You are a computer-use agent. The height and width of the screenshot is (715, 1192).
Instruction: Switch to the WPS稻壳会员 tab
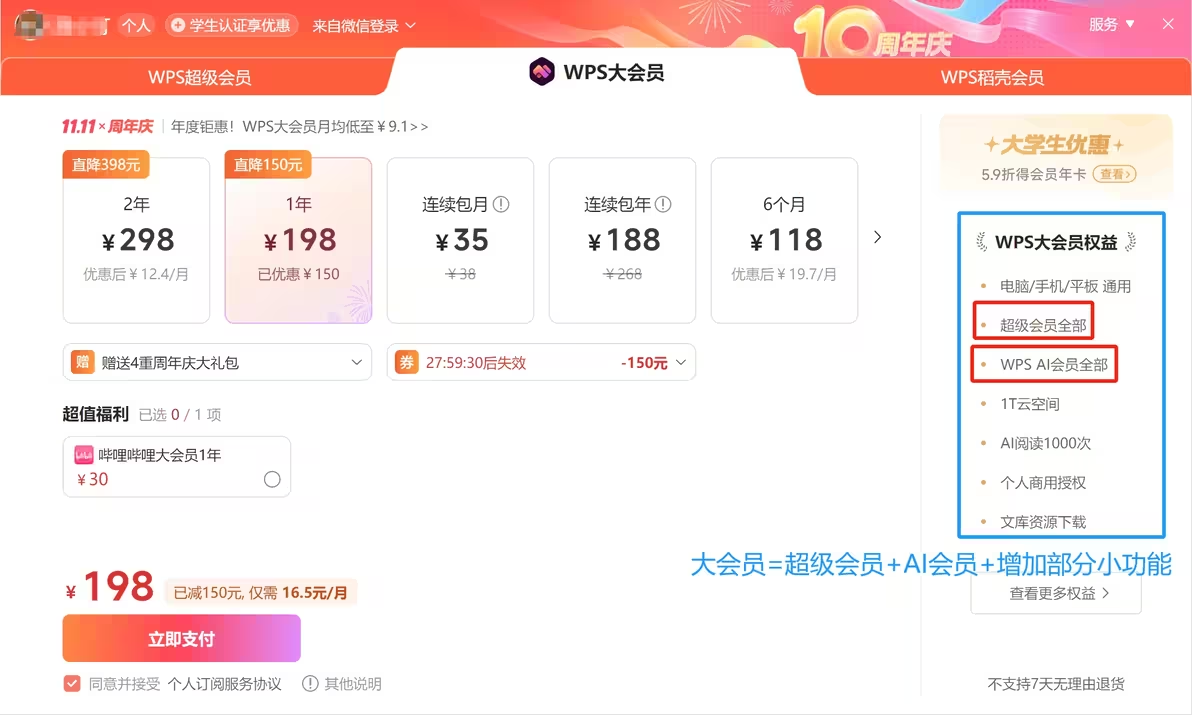(992, 77)
